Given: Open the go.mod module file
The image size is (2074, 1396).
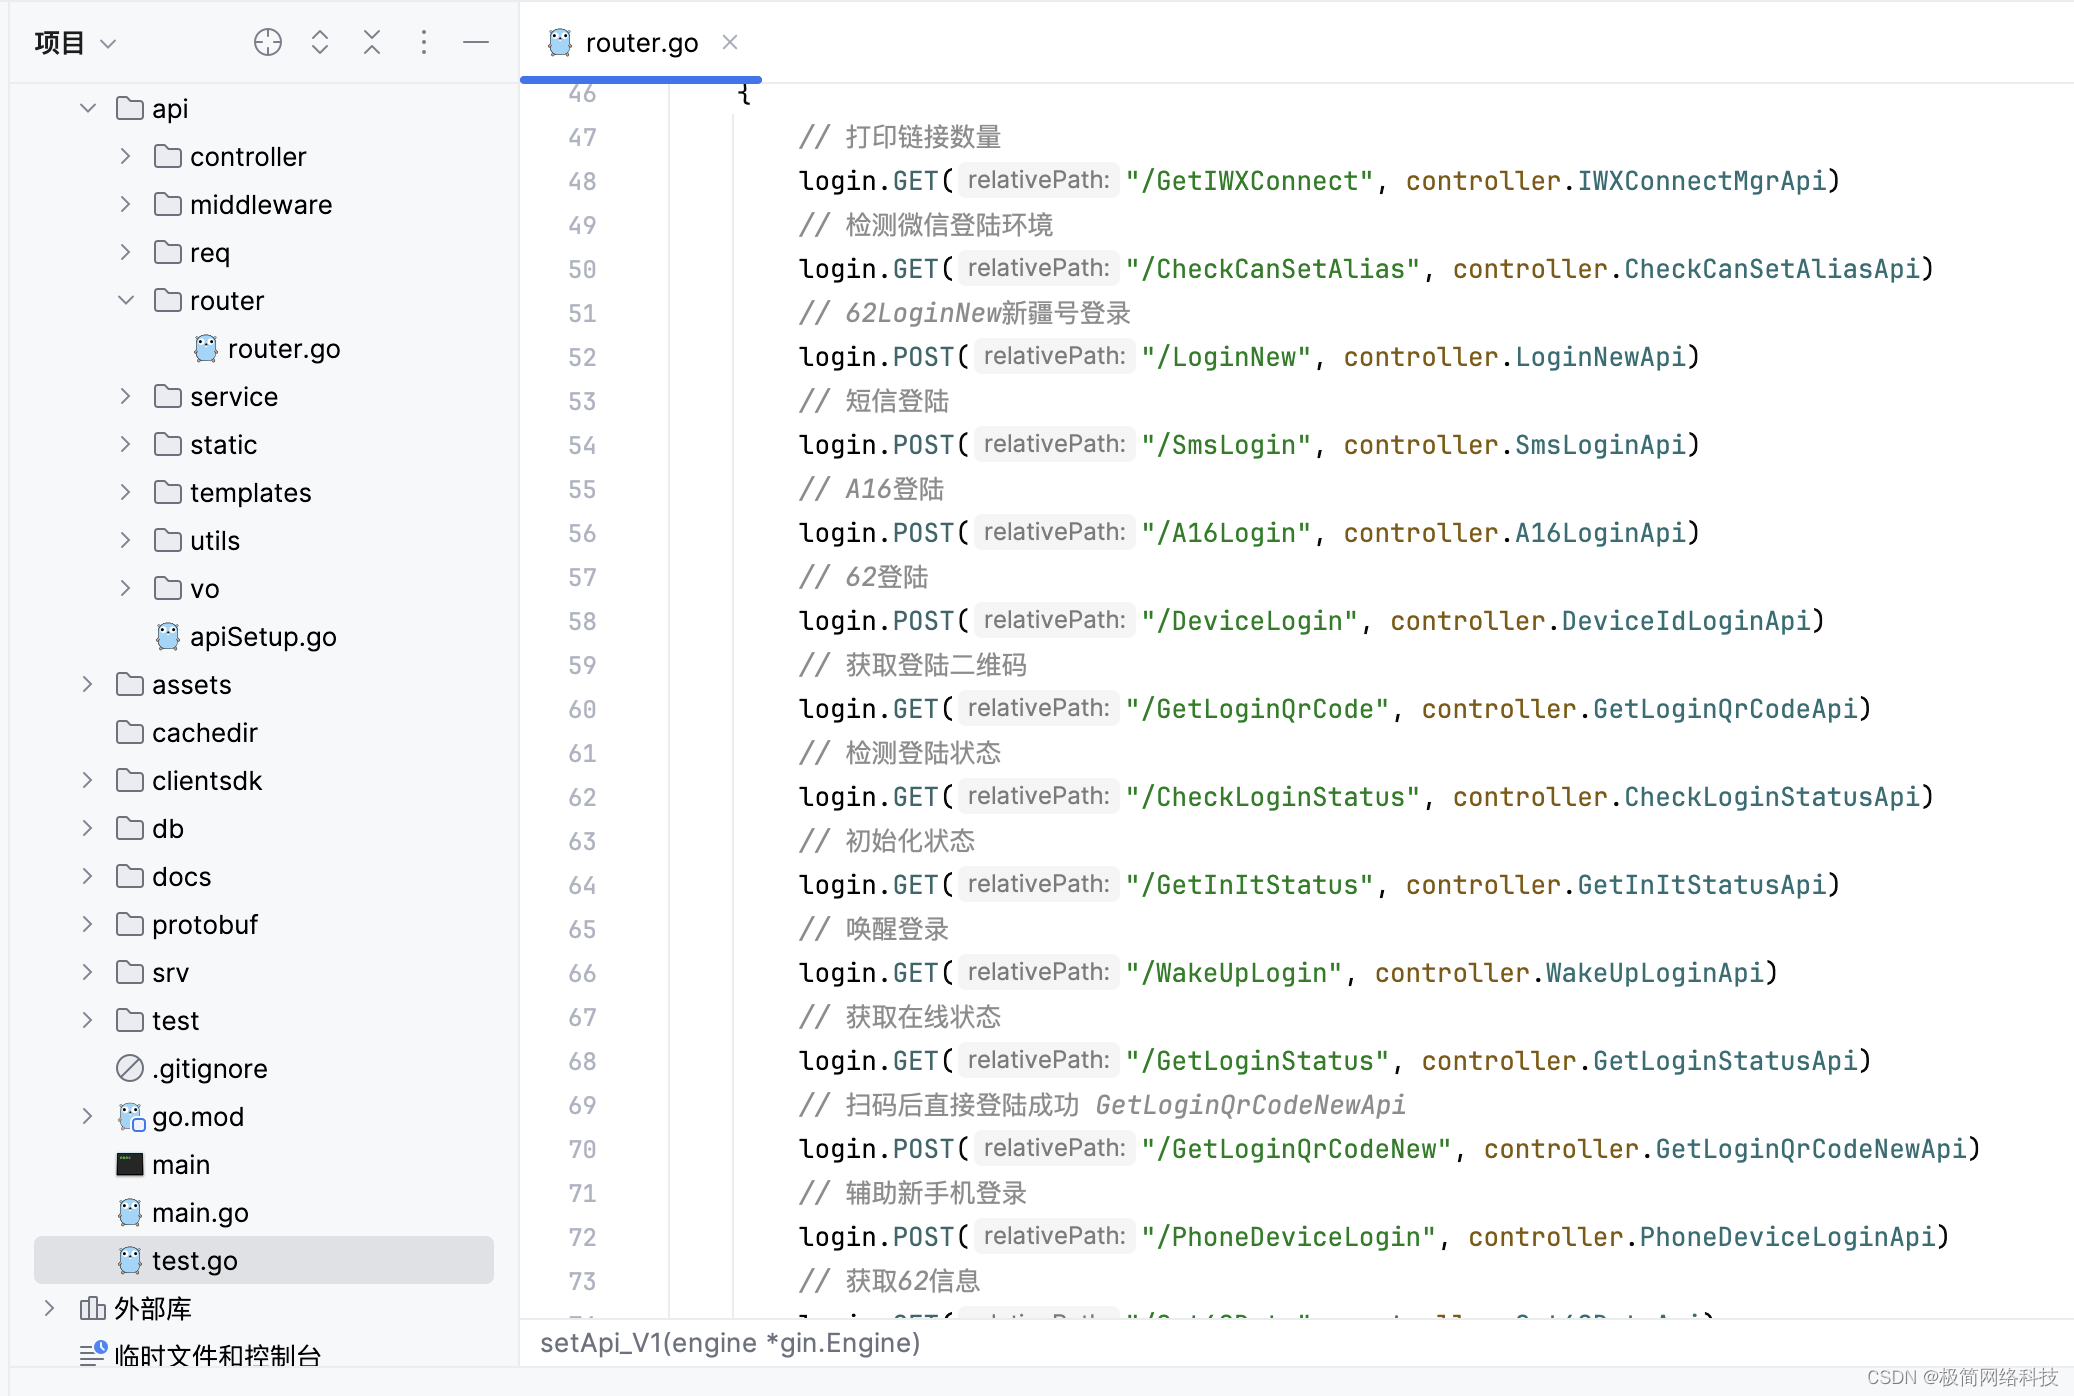Looking at the screenshot, I should 197,1116.
